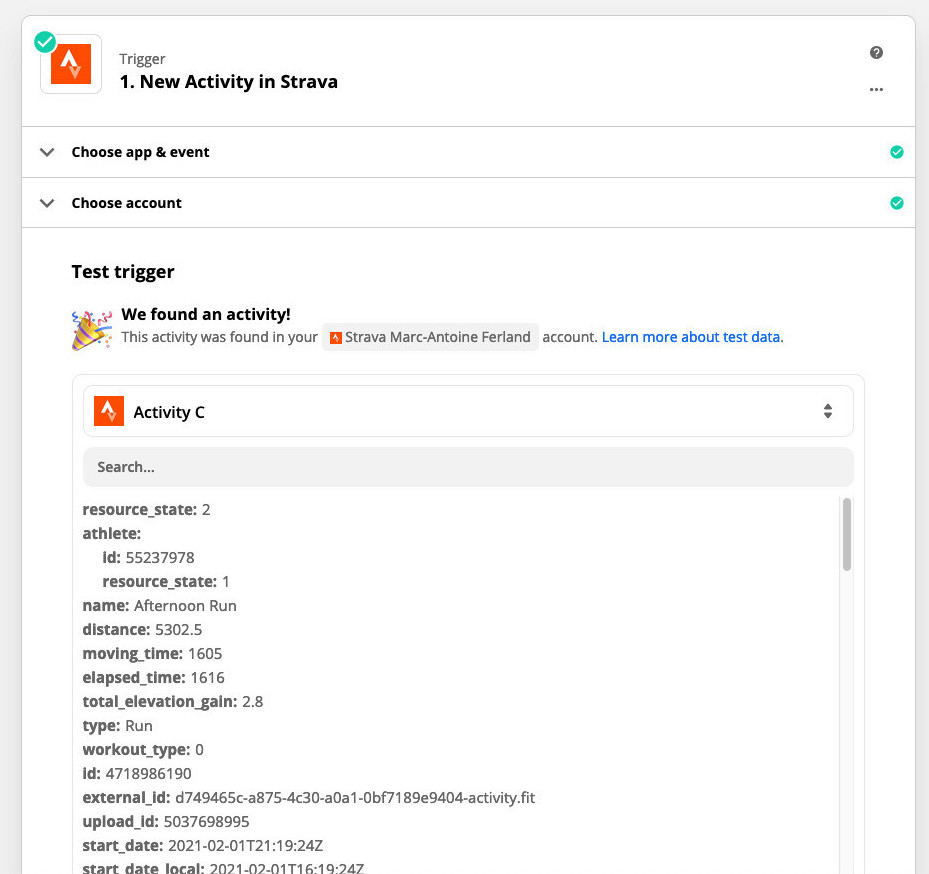The height and width of the screenshot is (874, 929).
Task: Click the 1. New Activity in Strava title
Action: (x=228, y=82)
